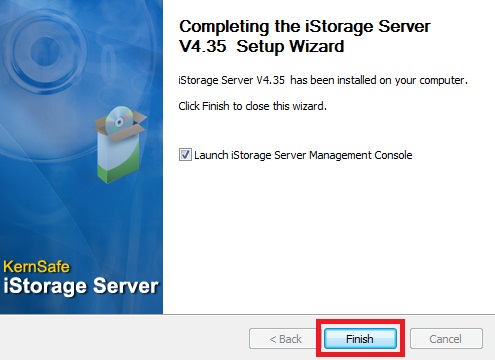
Task: Select the Completing the iStorage Server heading
Action: tap(305, 26)
